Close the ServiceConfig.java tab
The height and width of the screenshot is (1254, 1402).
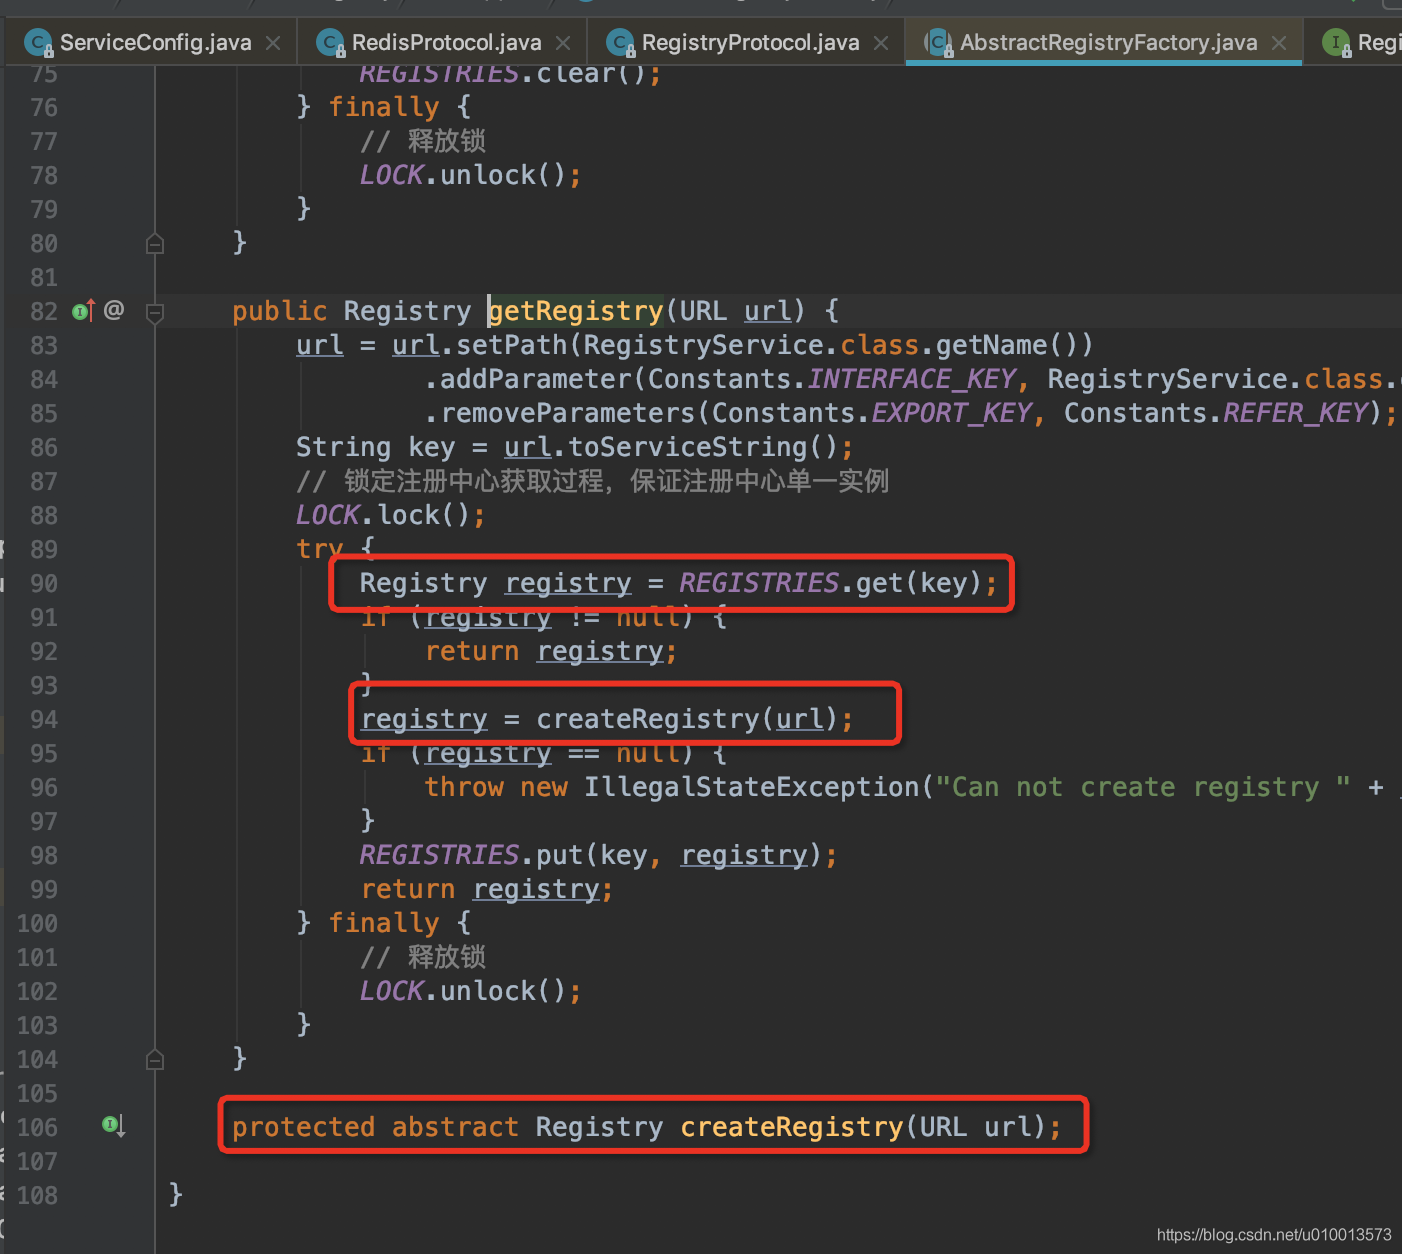click(273, 43)
